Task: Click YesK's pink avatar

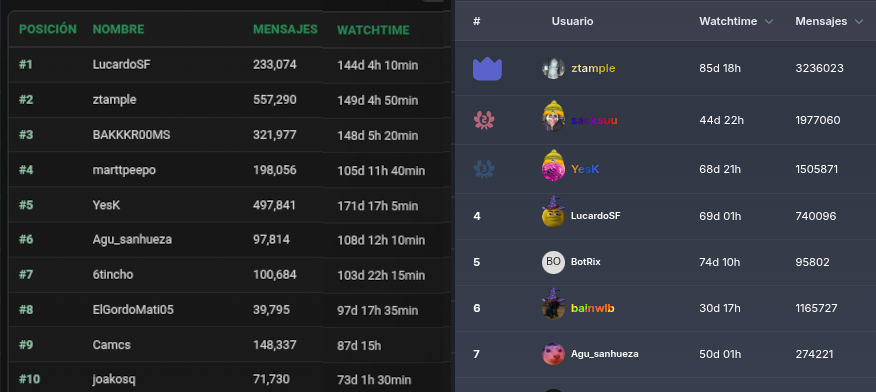Action: pos(553,165)
